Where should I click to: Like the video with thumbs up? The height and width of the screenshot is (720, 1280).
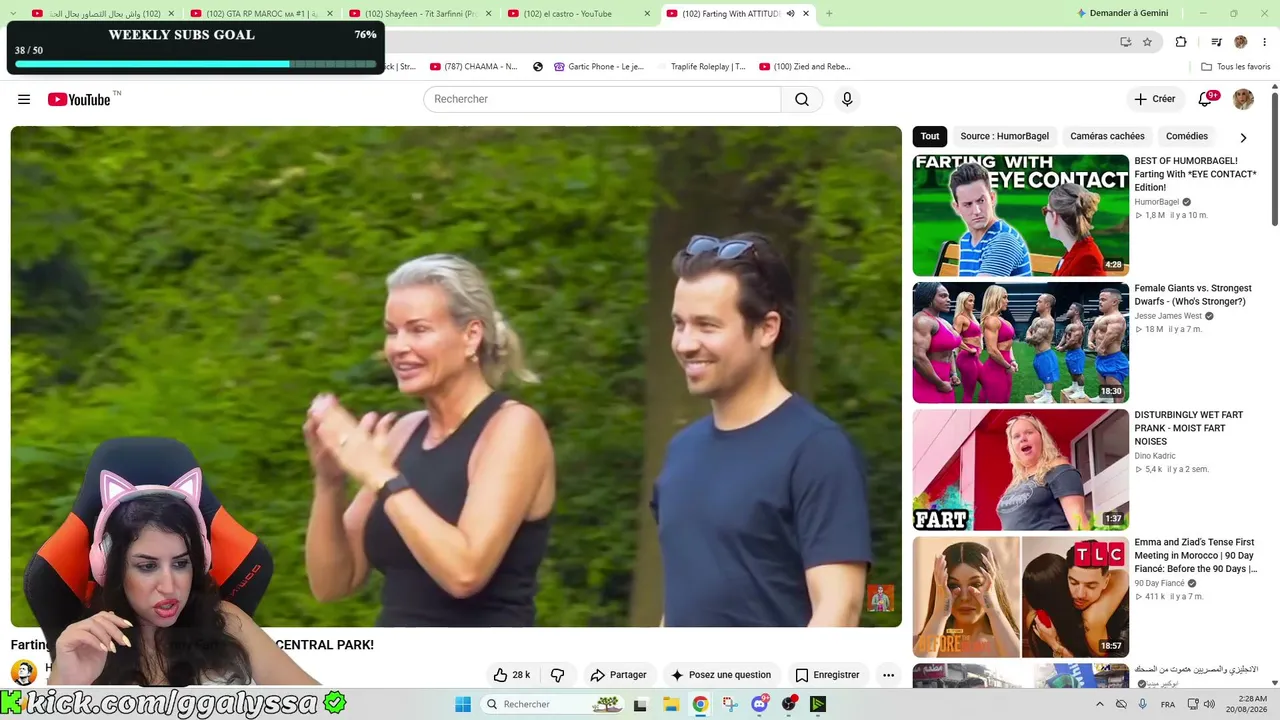pyautogui.click(x=512, y=675)
